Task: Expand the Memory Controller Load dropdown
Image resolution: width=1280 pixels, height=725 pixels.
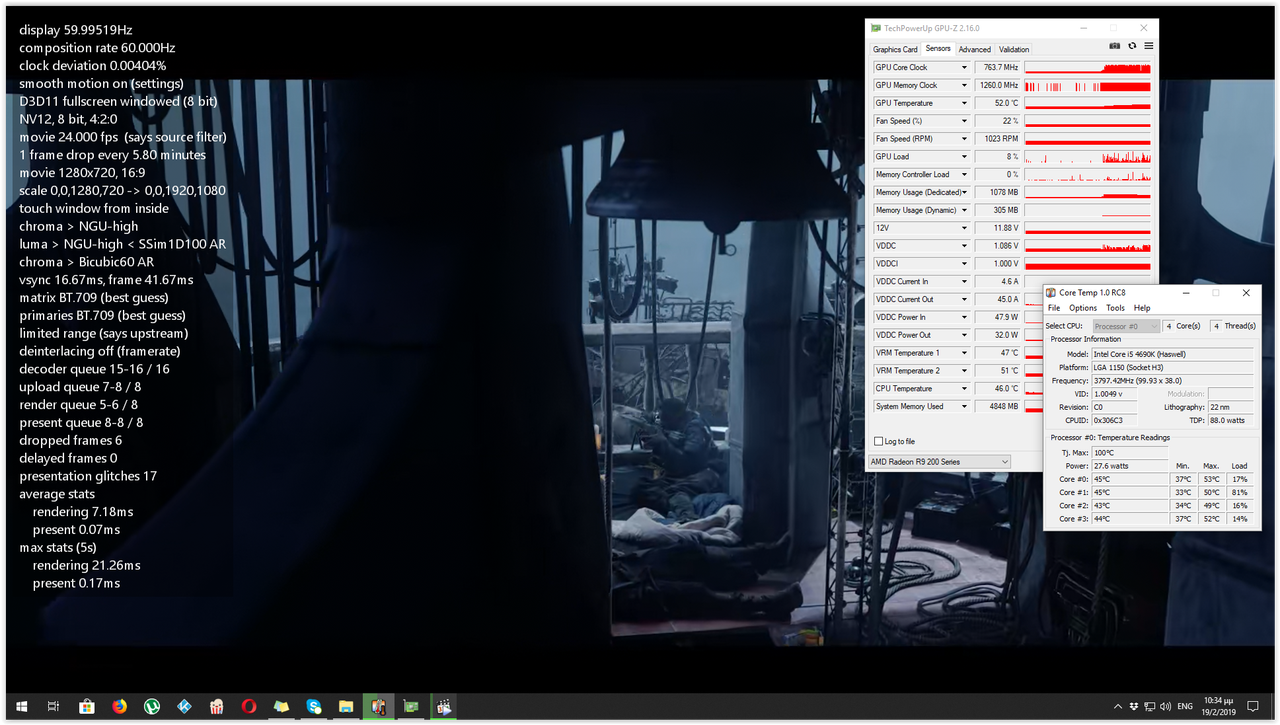Action: pyautogui.click(x=964, y=175)
